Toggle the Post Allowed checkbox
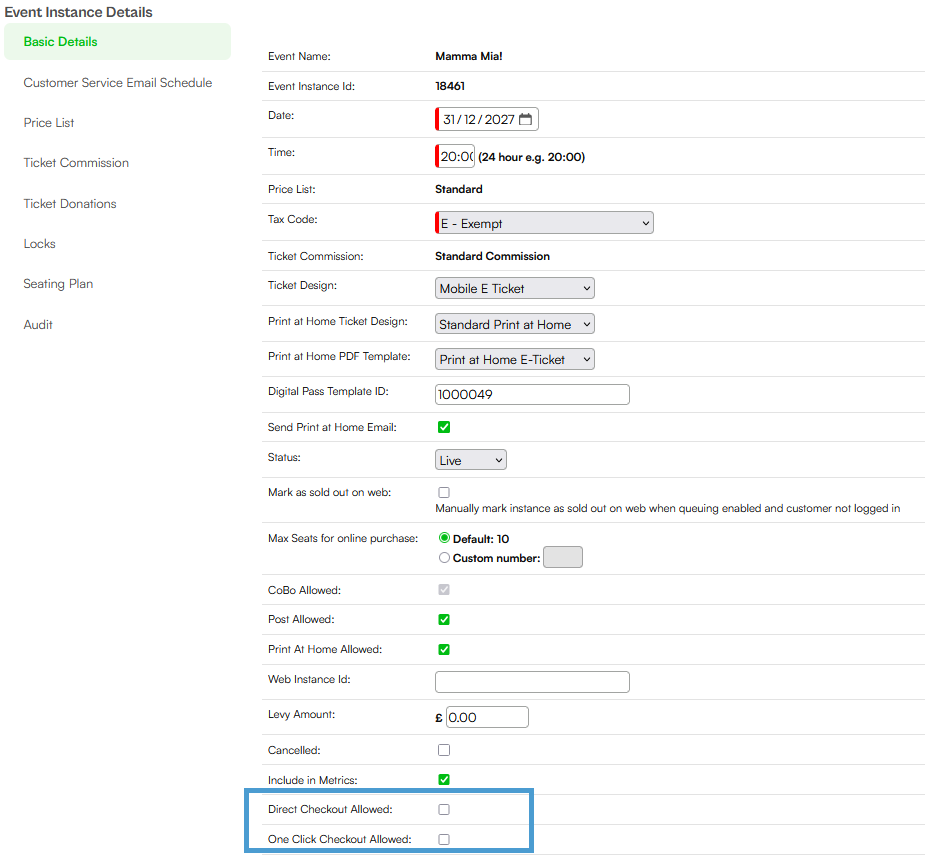Viewport: 925px width, 855px height. [x=444, y=620]
